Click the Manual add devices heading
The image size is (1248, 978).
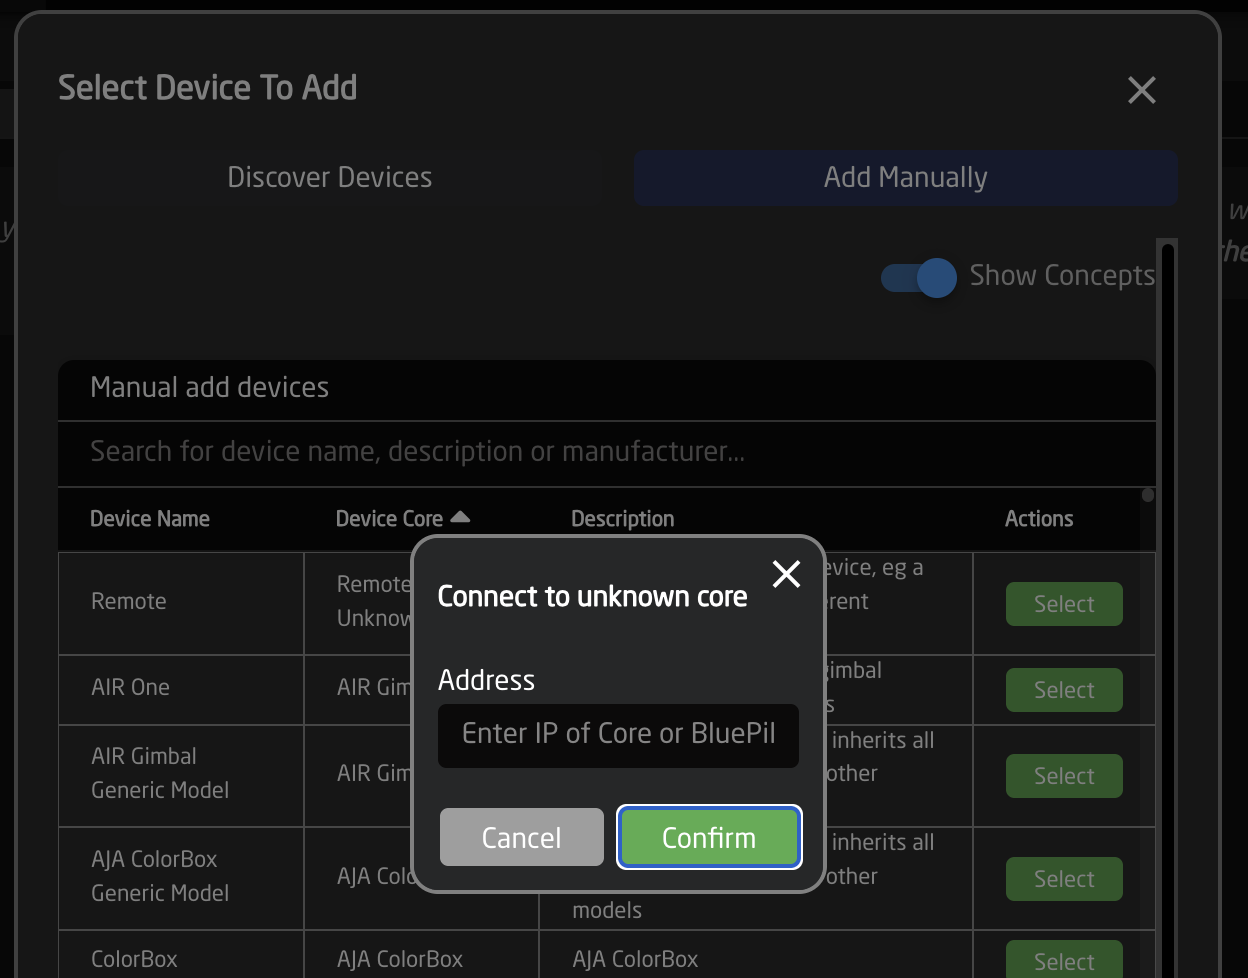coord(209,388)
